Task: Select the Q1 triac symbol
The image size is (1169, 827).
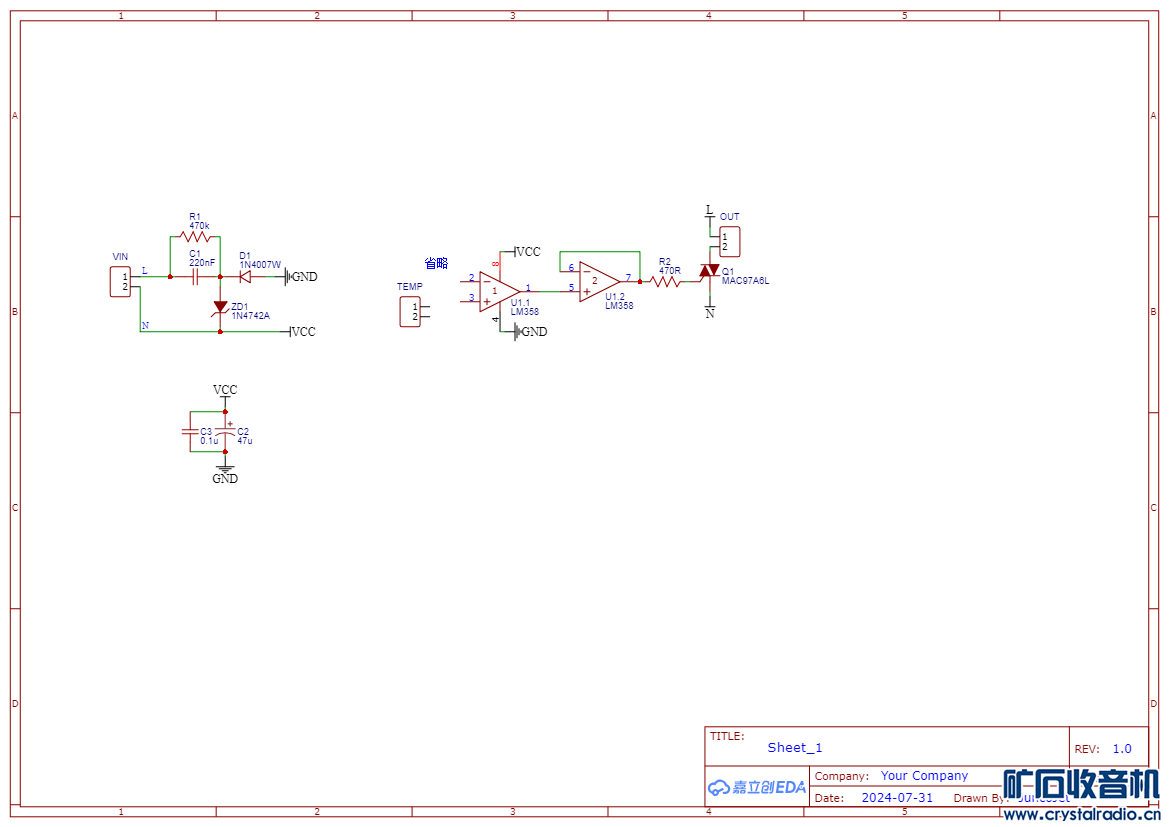Action: (709, 271)
